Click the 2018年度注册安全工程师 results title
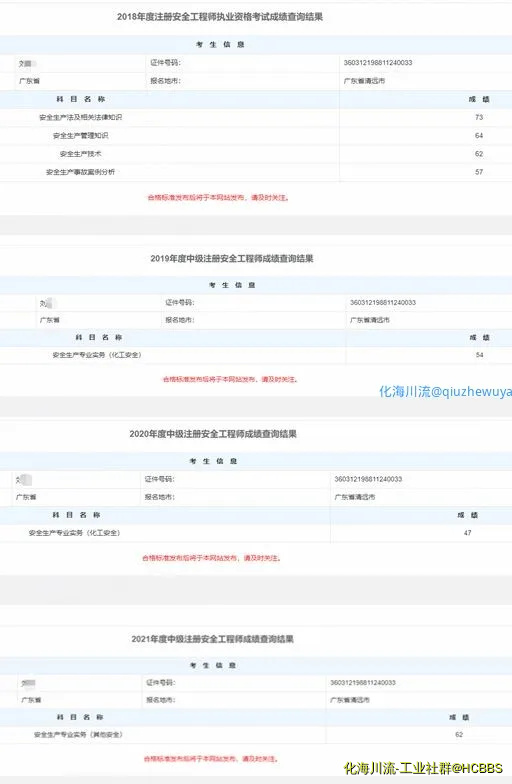 pos(220,16)
